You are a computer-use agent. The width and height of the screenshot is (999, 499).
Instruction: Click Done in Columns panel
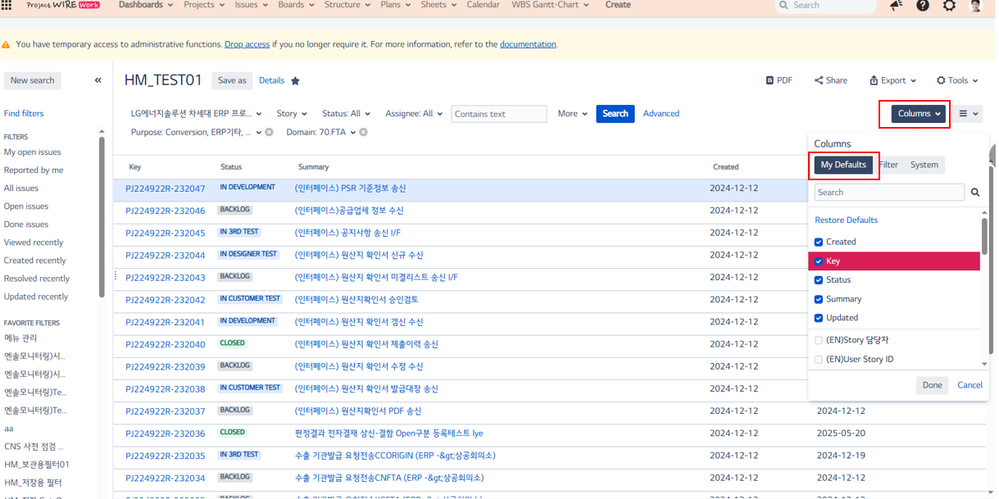pos(932,385)
